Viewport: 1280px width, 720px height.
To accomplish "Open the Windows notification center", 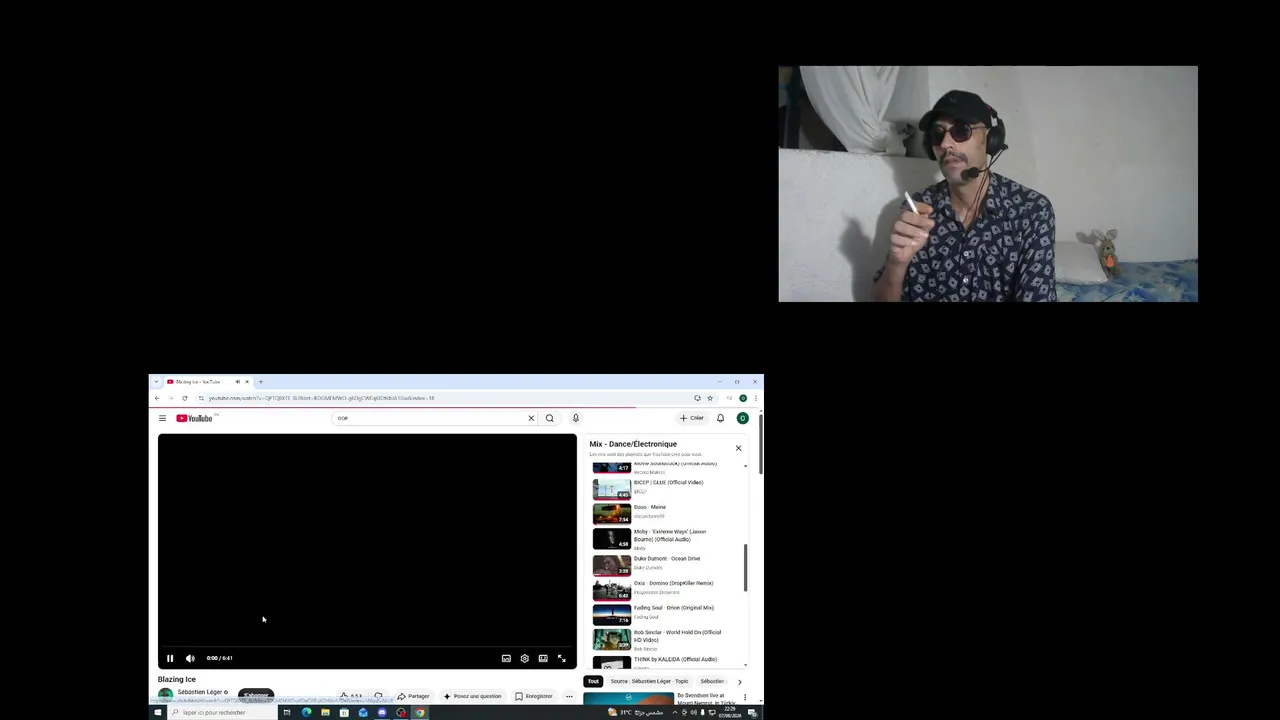I will coord(752,712).
